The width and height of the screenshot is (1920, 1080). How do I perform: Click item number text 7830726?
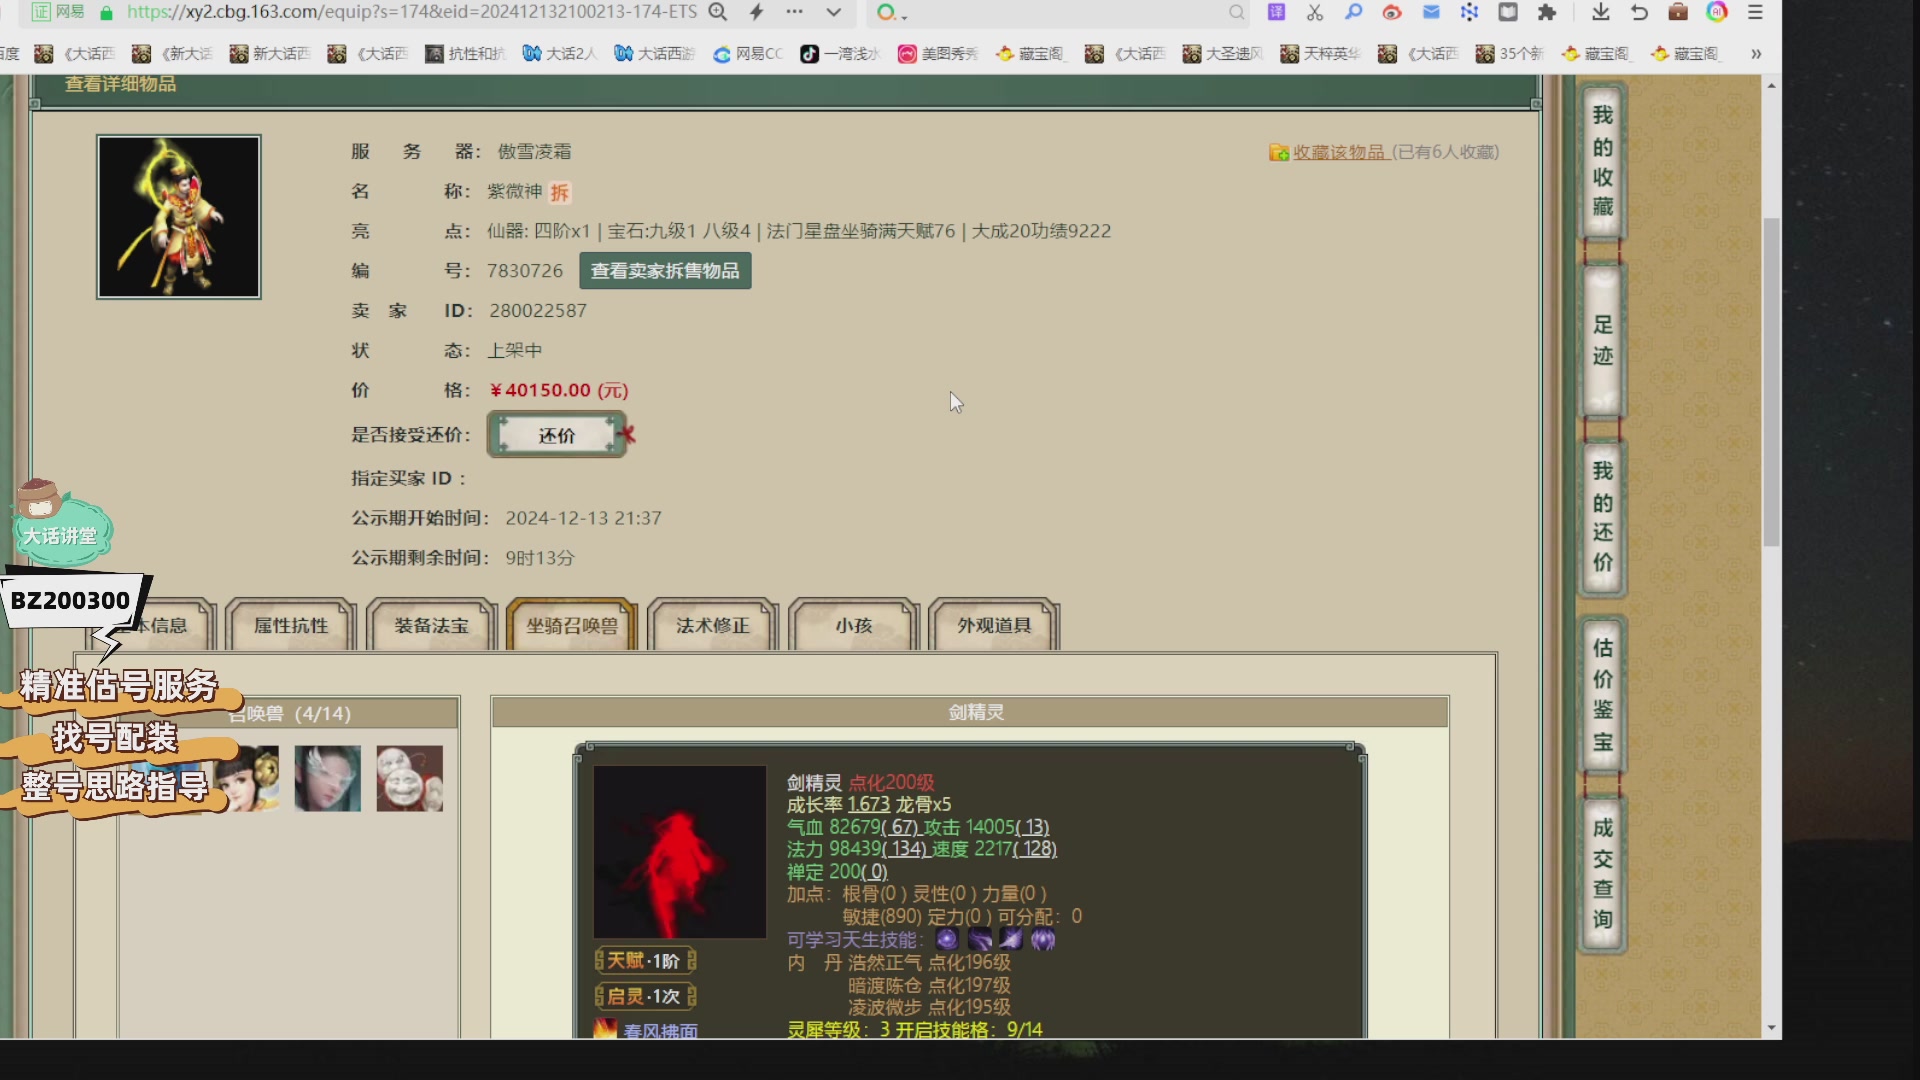click(525, 271)
